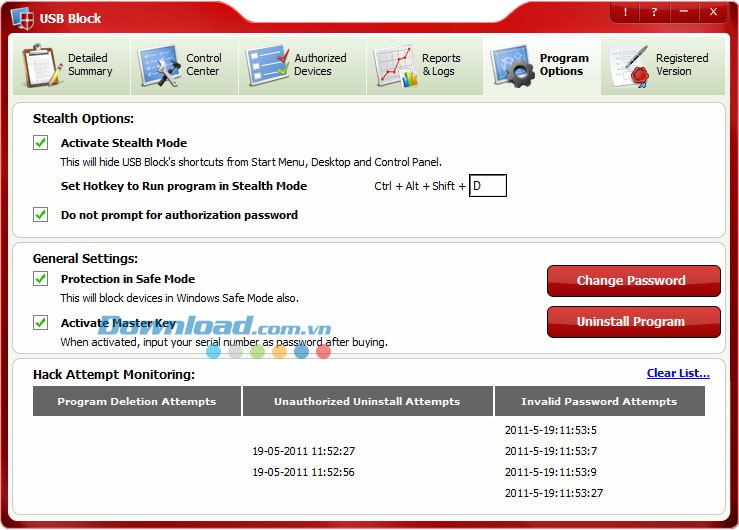Click the Program Options gear icon
This screenshot has height=530, width=739.
tap(513, 66)
